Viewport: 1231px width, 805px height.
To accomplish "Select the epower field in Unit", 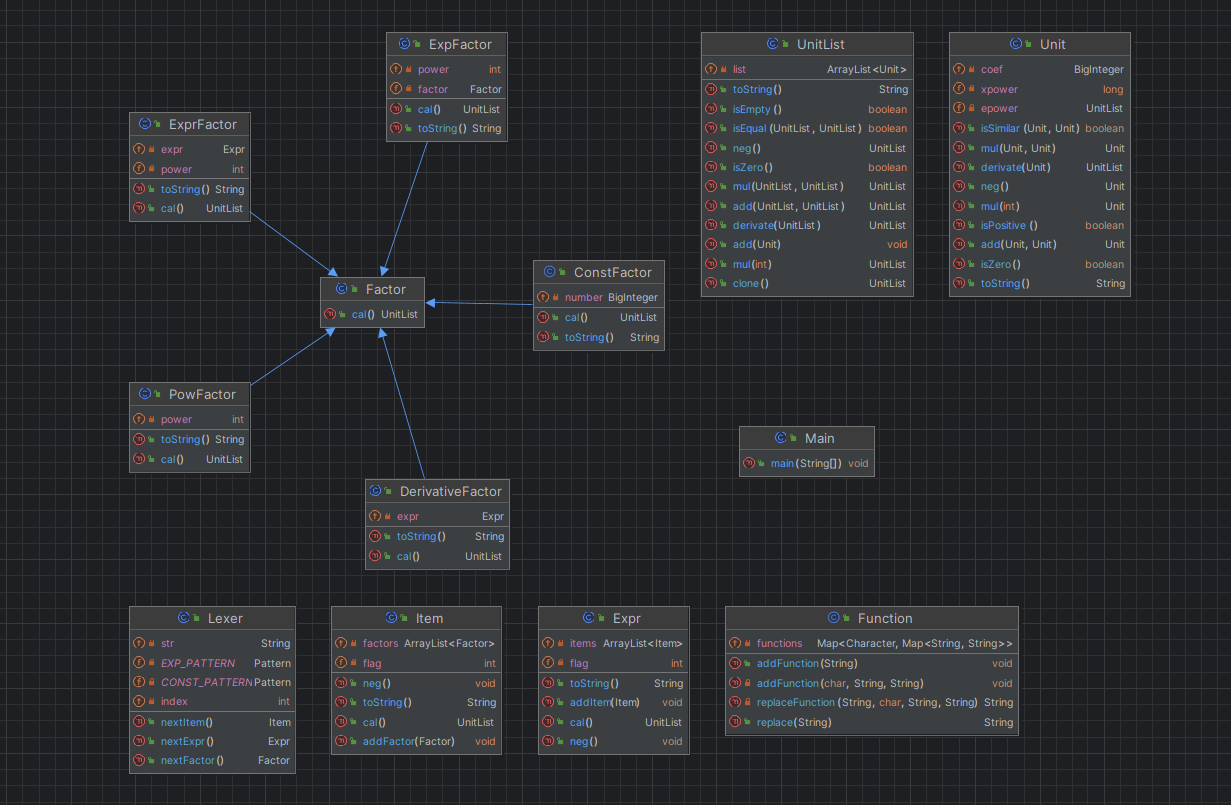I will coord(1040,108).
